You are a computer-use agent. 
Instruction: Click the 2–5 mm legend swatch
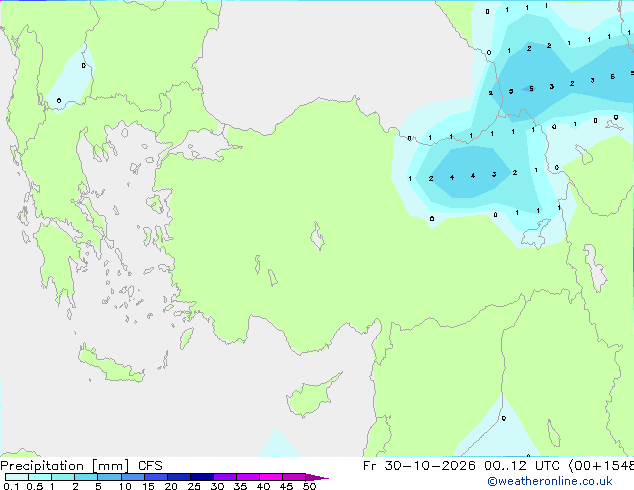click(x=86, y=477)
